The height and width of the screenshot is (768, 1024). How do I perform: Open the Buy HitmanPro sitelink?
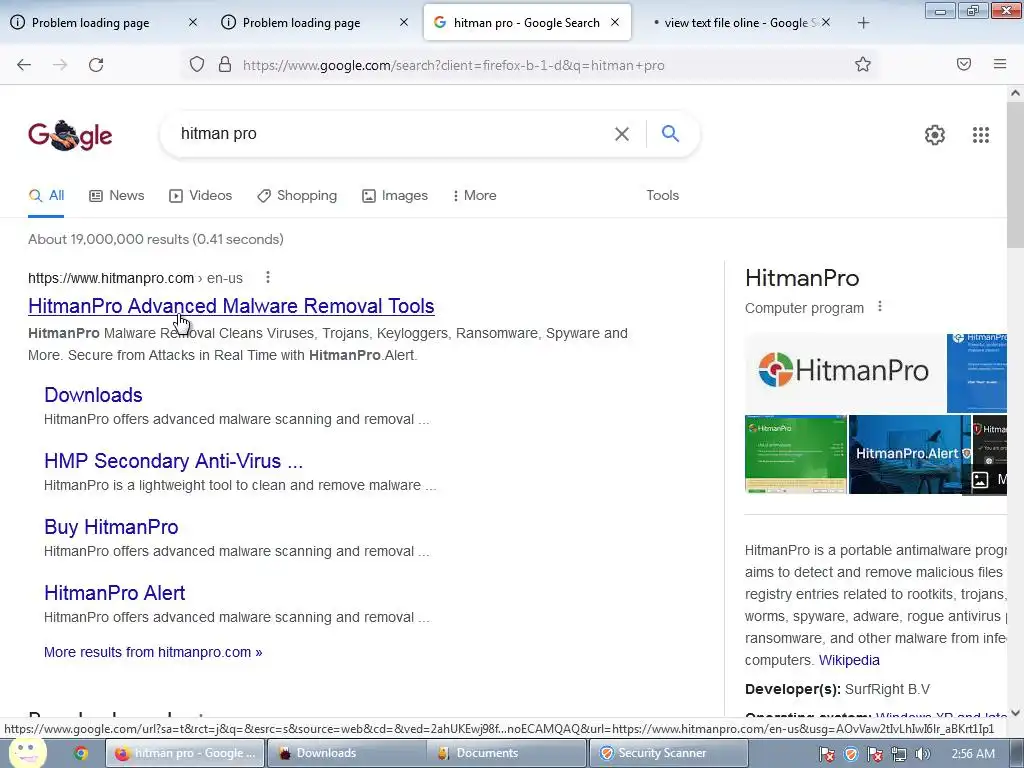pyautogui.click(x=111, y=526)
